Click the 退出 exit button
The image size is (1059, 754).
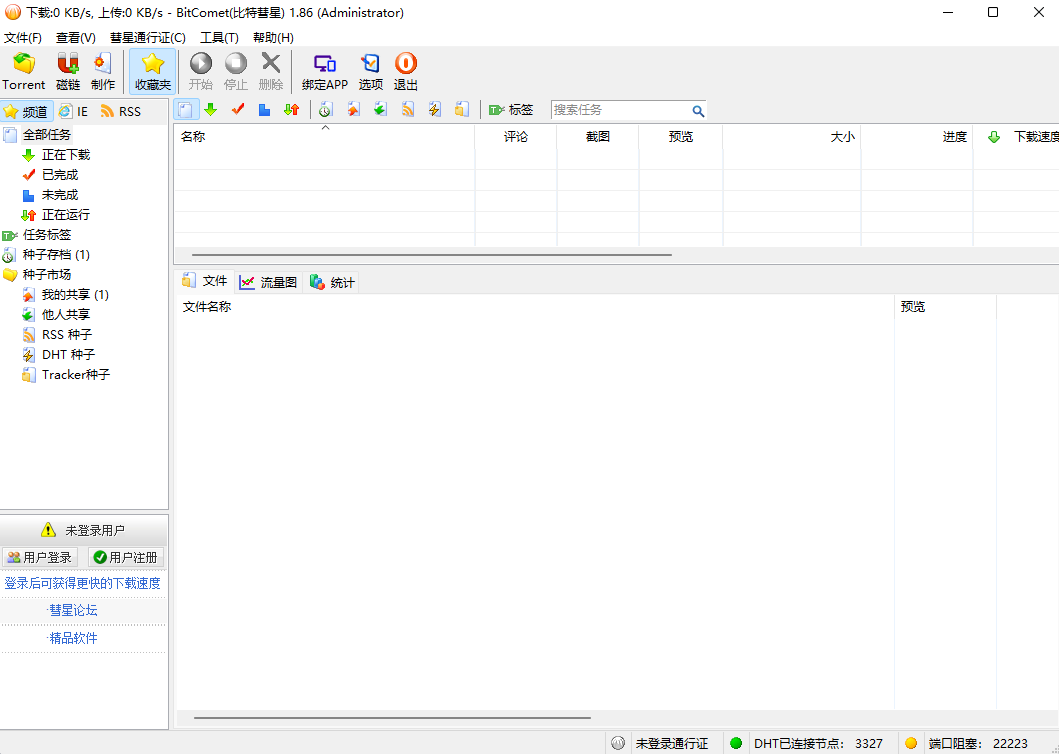tap(405, 71)
